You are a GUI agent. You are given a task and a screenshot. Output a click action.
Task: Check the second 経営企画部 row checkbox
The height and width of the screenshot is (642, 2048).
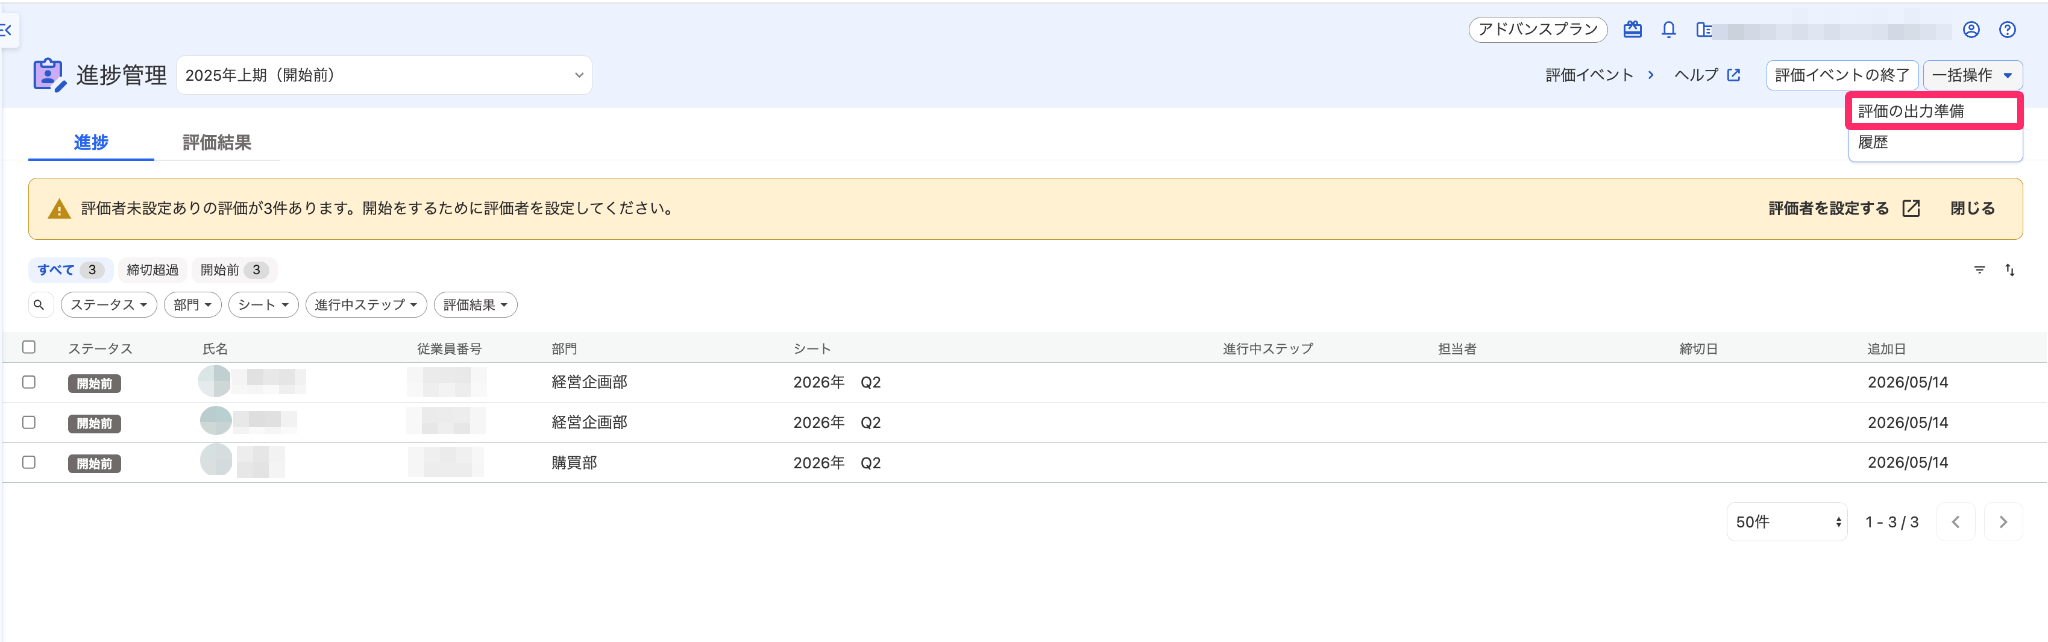(29, 422)
